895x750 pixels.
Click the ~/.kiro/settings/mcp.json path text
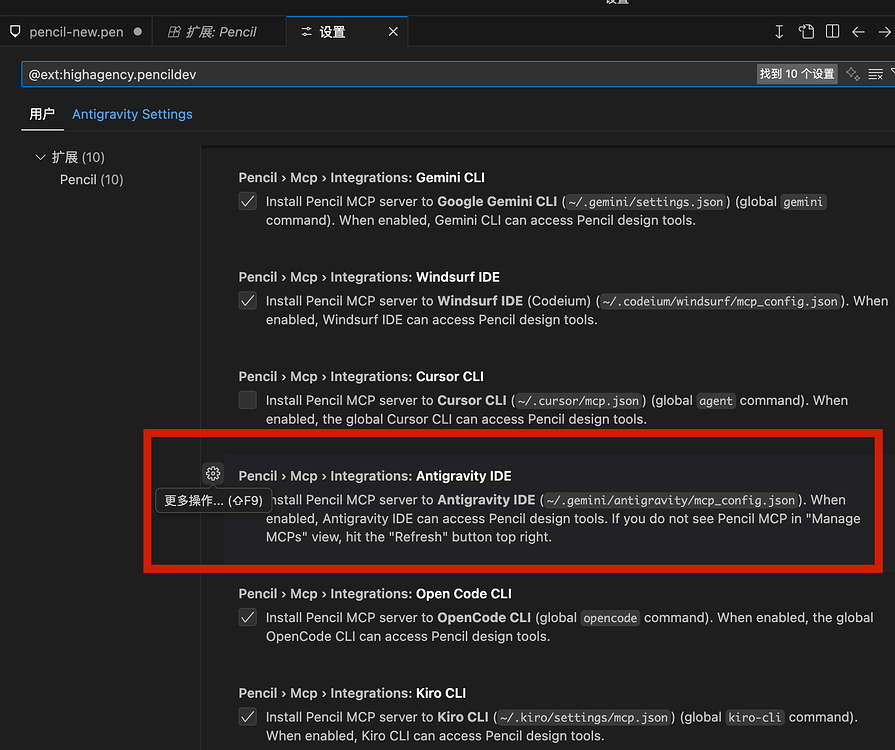[x=583, y=717]
